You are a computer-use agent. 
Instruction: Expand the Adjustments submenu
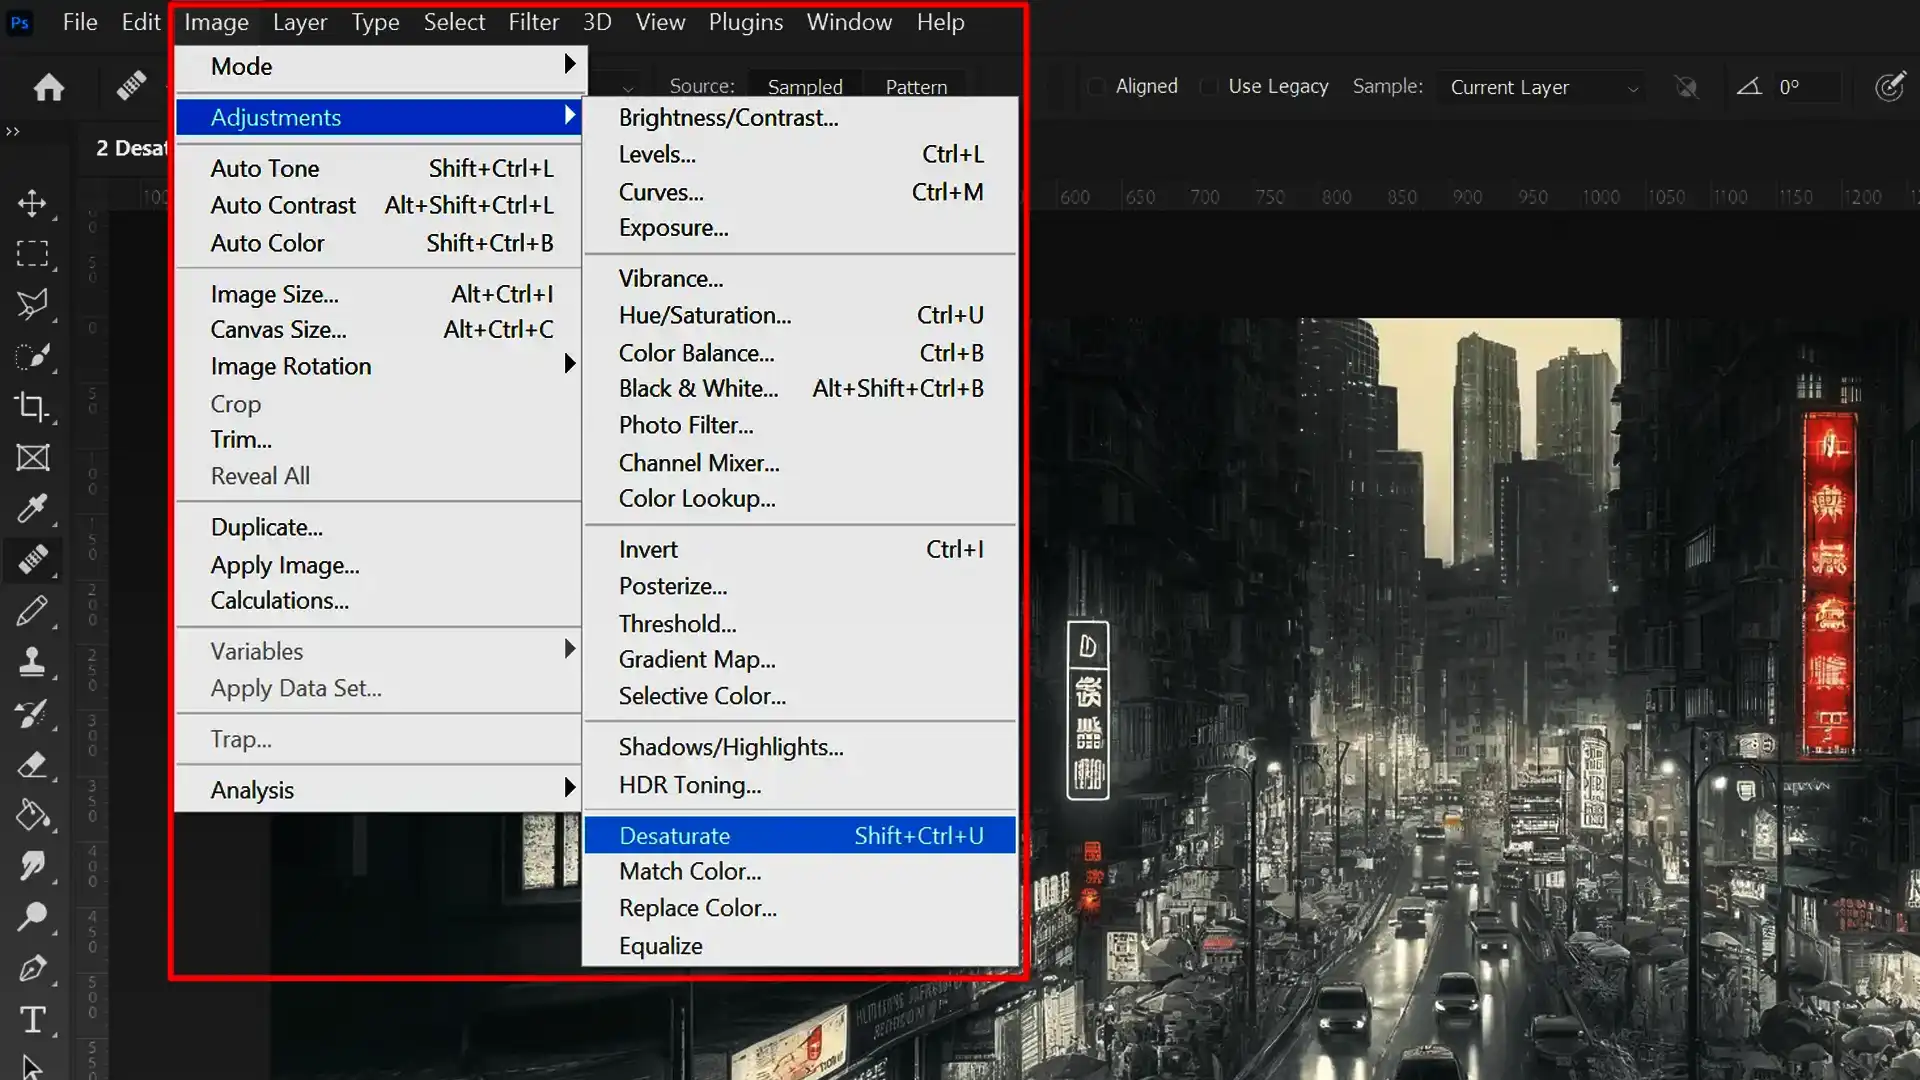(x=381, y=116)
